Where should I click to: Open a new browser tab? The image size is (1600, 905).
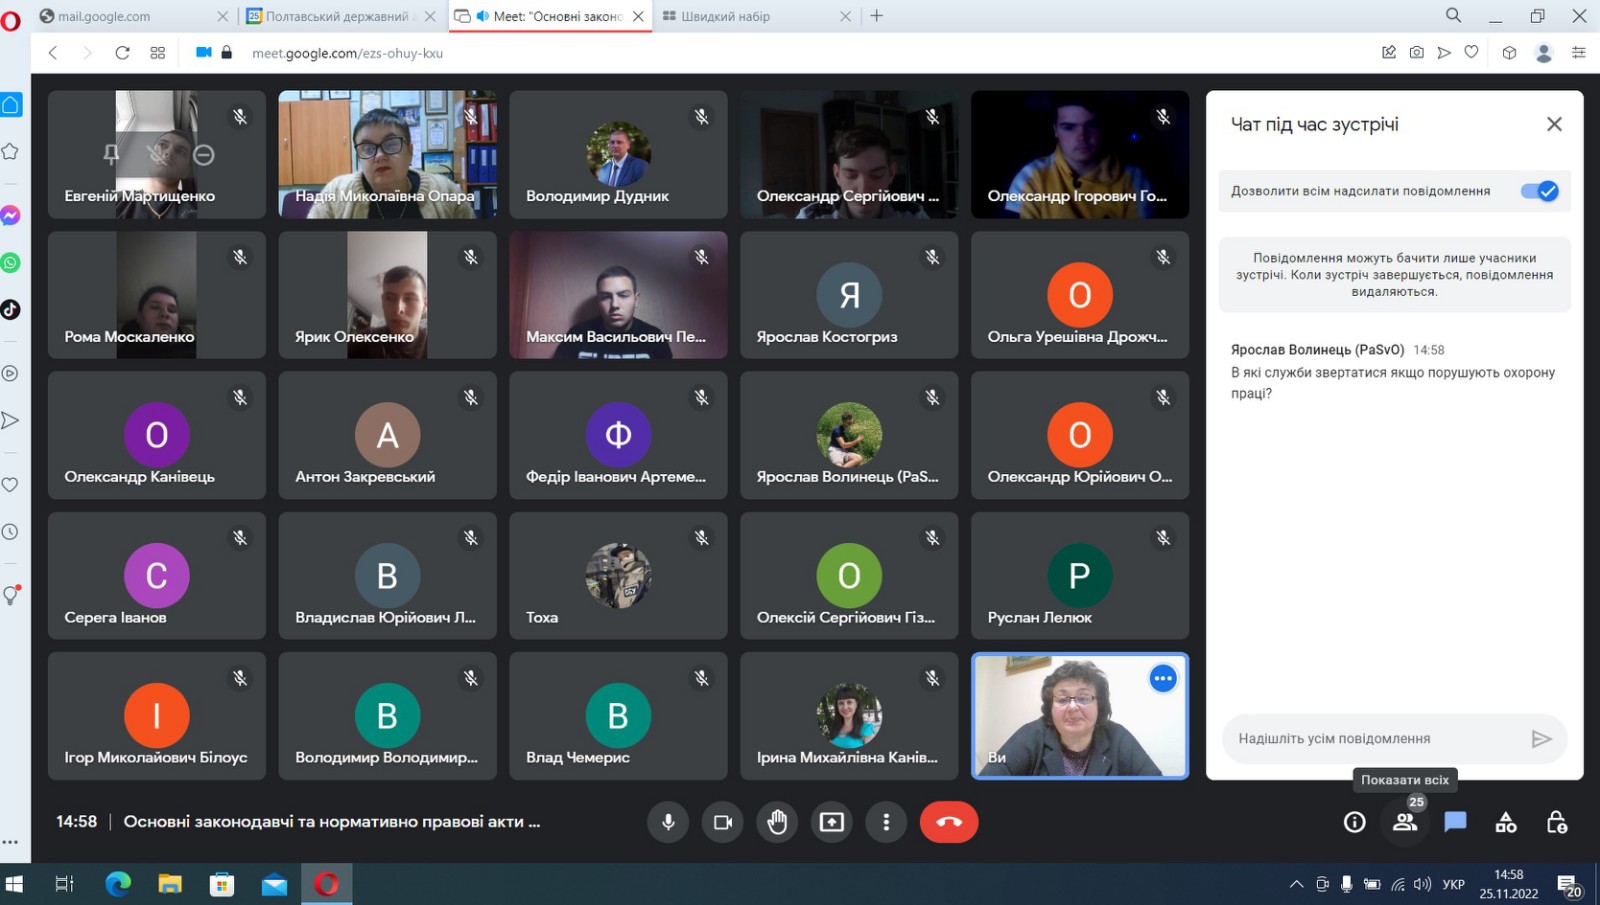pos(877,16)
